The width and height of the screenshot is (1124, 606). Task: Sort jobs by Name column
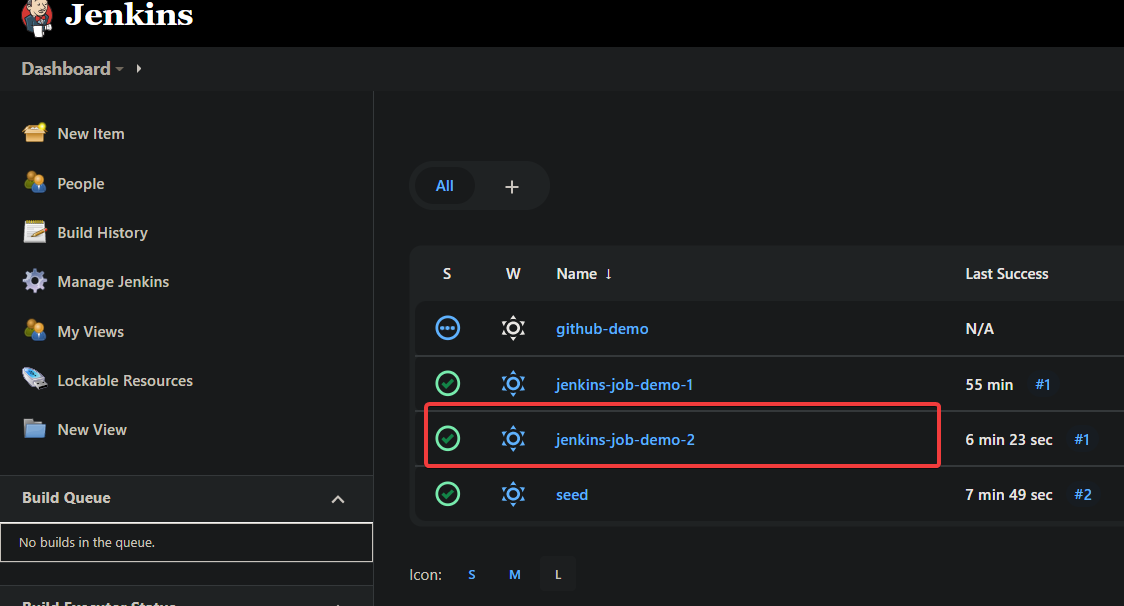point(584,274)
